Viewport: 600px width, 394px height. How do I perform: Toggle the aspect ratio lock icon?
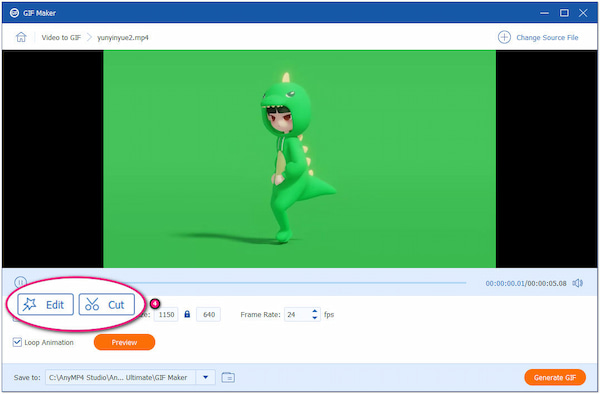pyautogui.click(x=187, y=314)
